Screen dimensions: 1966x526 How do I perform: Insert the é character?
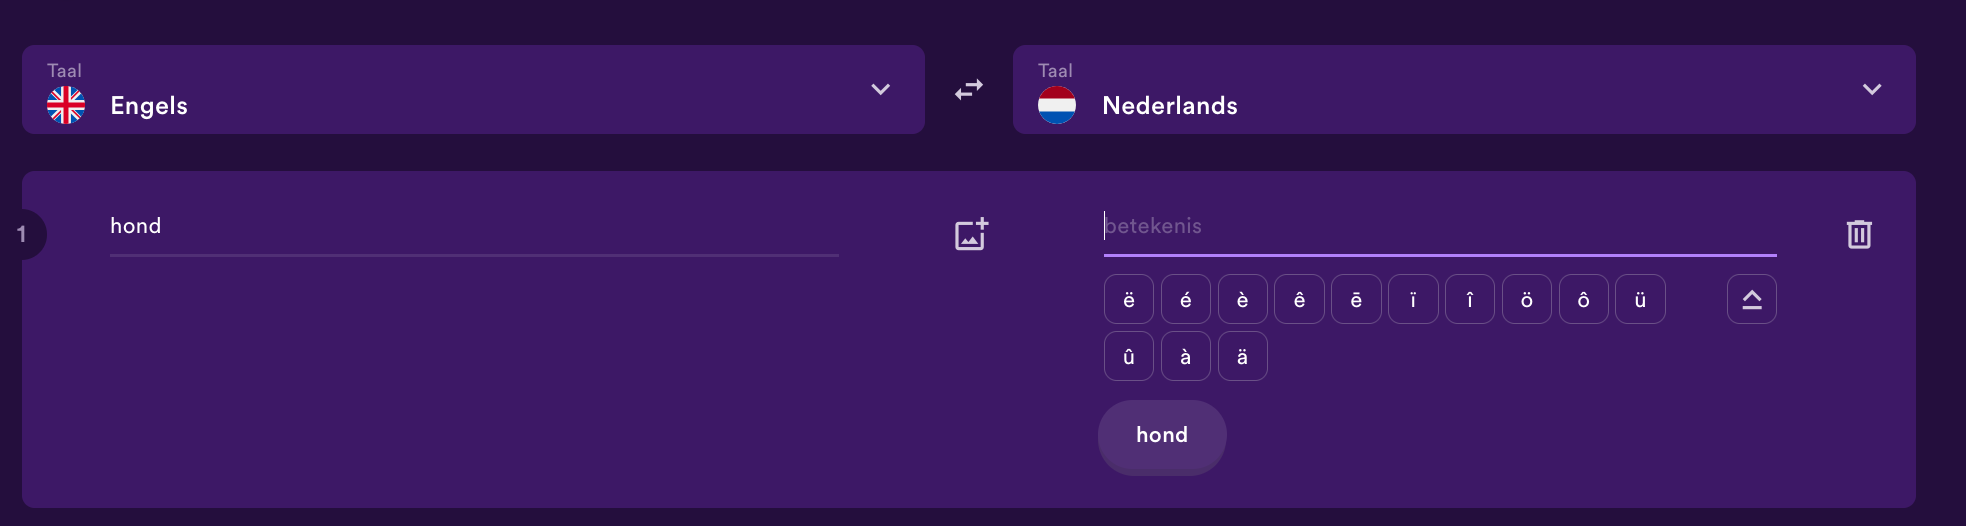(x=1186, y=299)
